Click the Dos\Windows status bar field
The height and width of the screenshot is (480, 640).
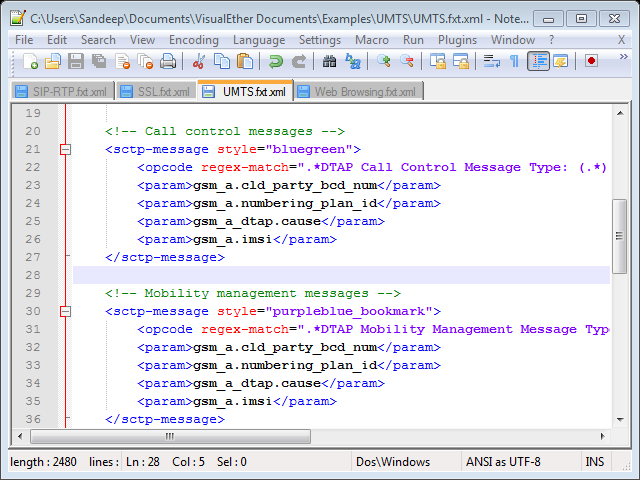coord(406,462)
